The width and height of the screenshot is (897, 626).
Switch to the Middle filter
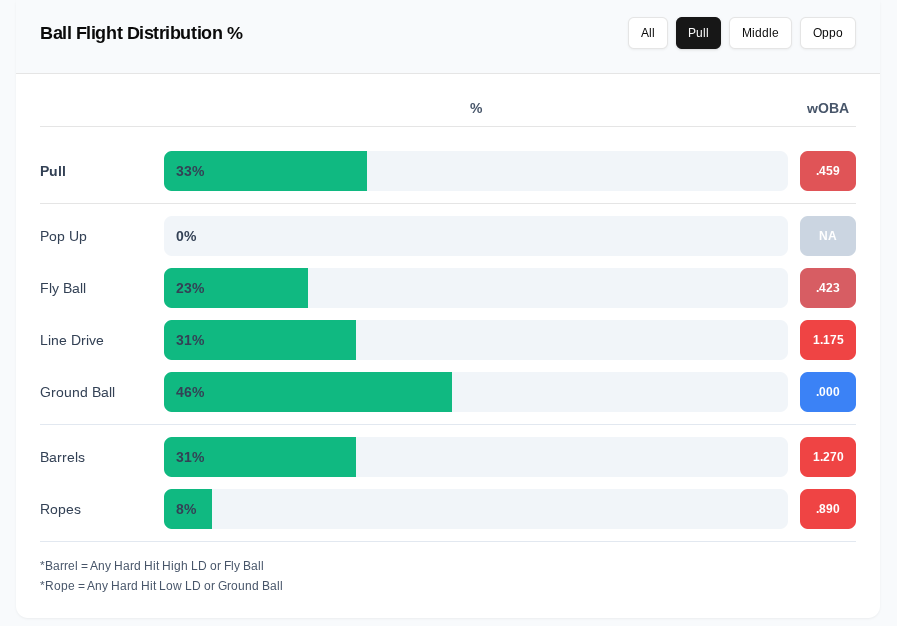pos(760,33)
